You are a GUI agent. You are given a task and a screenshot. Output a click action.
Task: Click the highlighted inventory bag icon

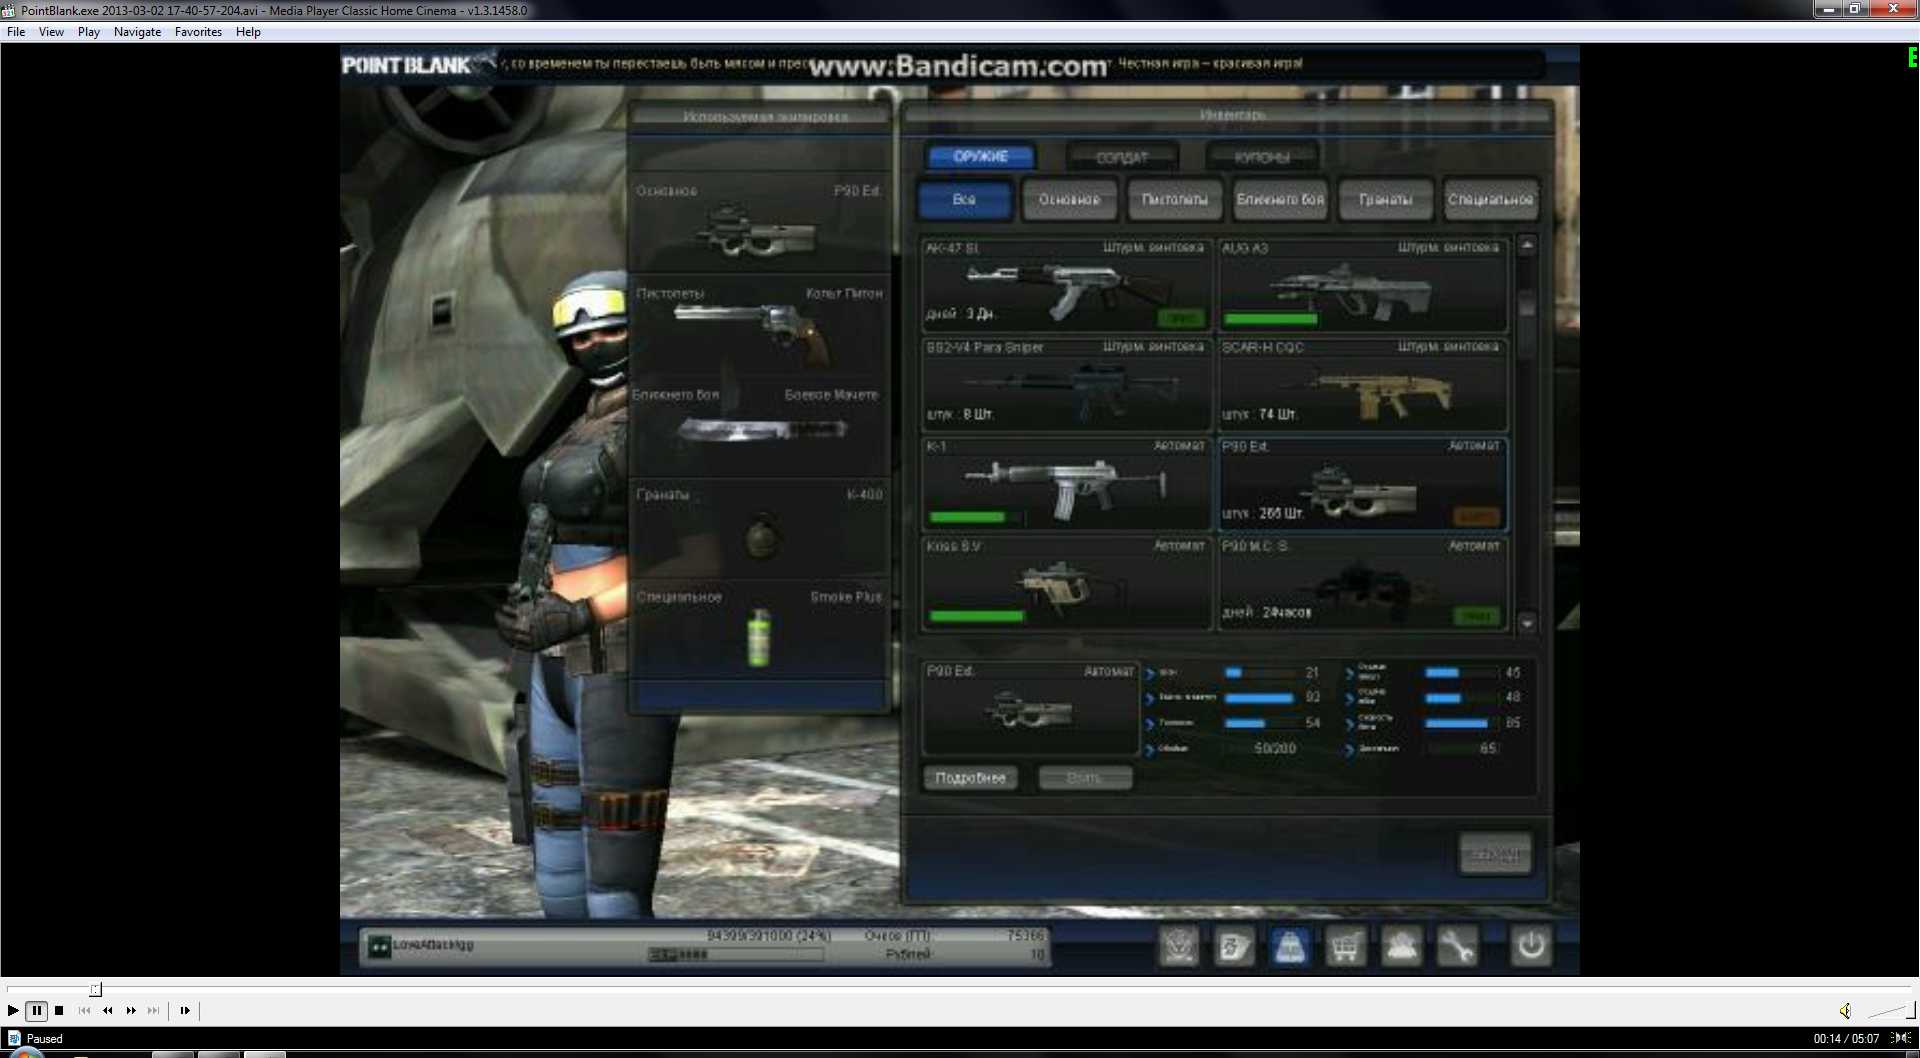pyautogui.click(x=1290, y=945)
